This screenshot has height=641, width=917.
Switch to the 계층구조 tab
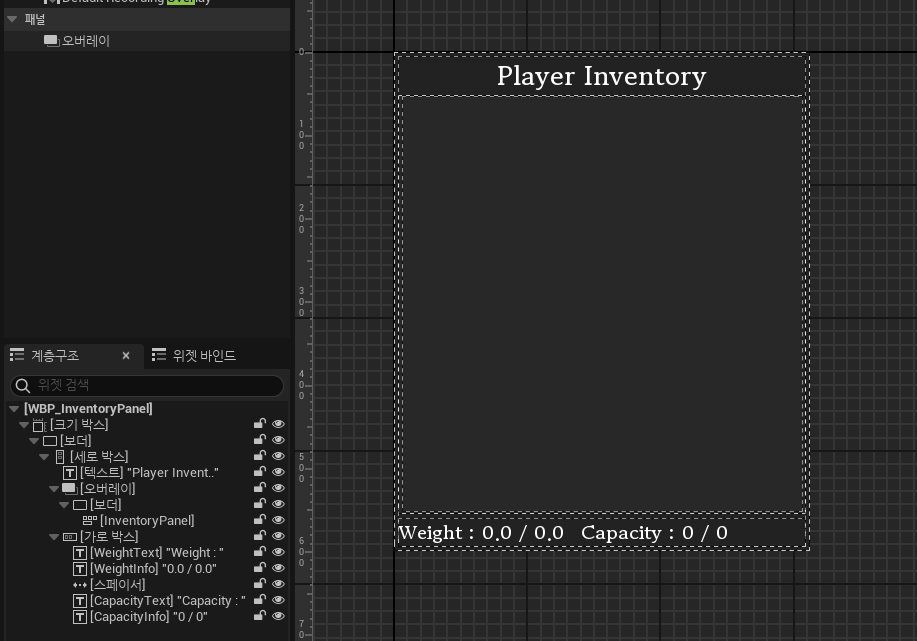[55, 355]
